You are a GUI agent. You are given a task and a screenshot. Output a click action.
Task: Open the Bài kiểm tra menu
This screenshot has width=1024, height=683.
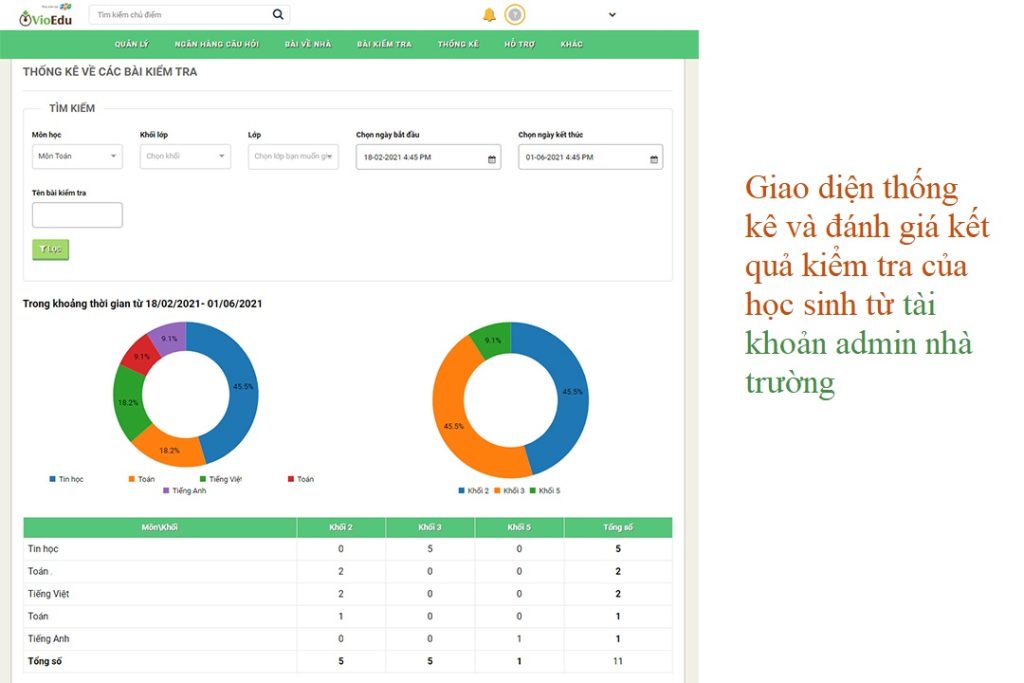pyautogui.click(x=384, y=45)
